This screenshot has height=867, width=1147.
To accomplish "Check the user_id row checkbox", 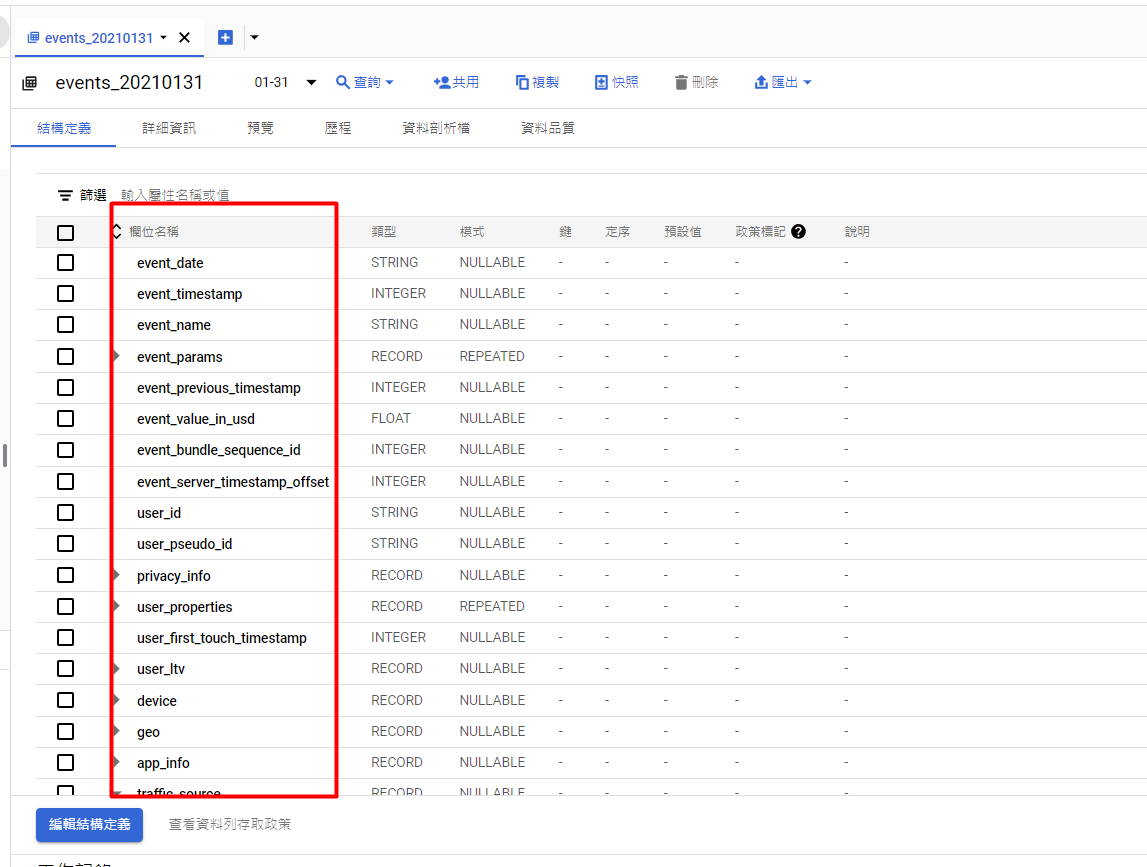I will [x=65, y=512].
